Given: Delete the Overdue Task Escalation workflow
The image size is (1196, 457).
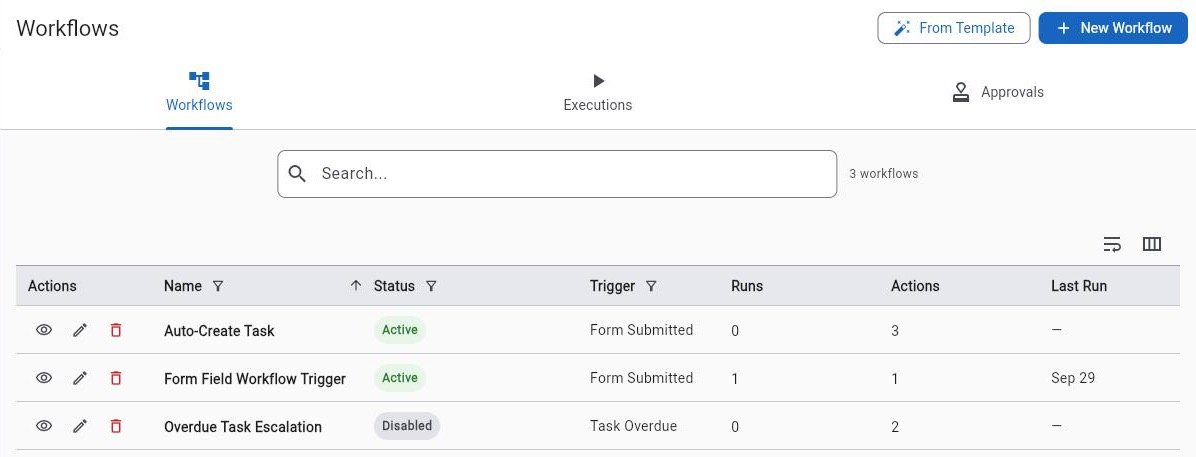Looking at the screenshot, I should 116,426.
